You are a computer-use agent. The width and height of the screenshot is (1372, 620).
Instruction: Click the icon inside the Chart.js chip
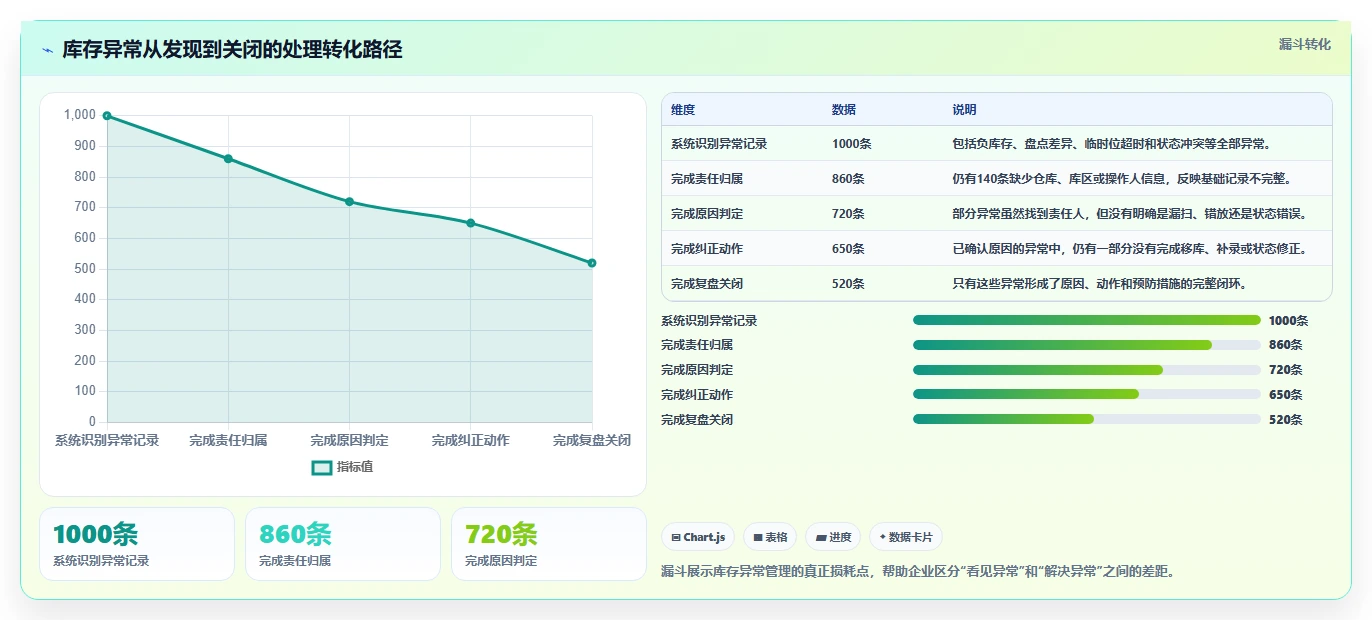(x=676, y=537)
